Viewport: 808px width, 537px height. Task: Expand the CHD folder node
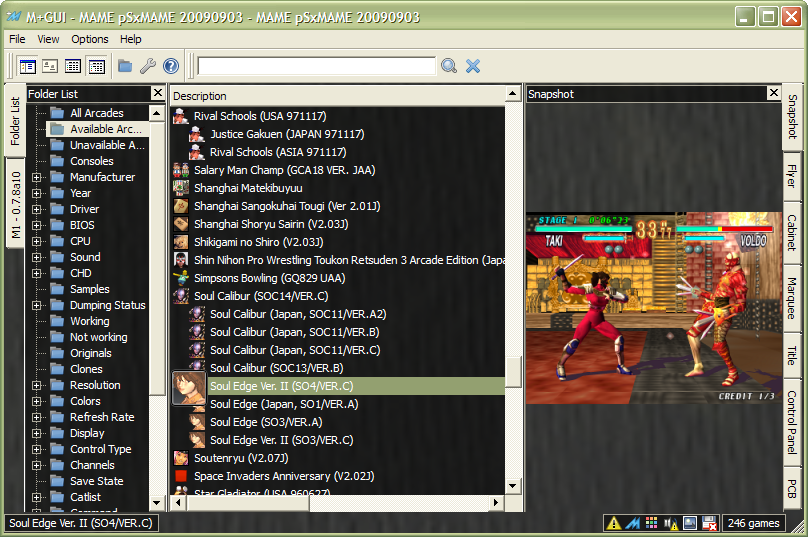[36, 273]
